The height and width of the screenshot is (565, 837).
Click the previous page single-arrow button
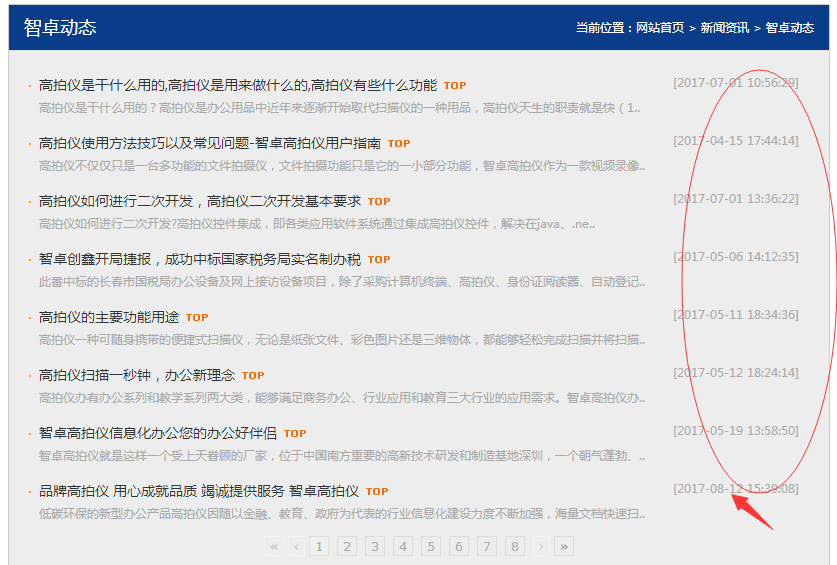pyautogui.click(x=296, y=546)
